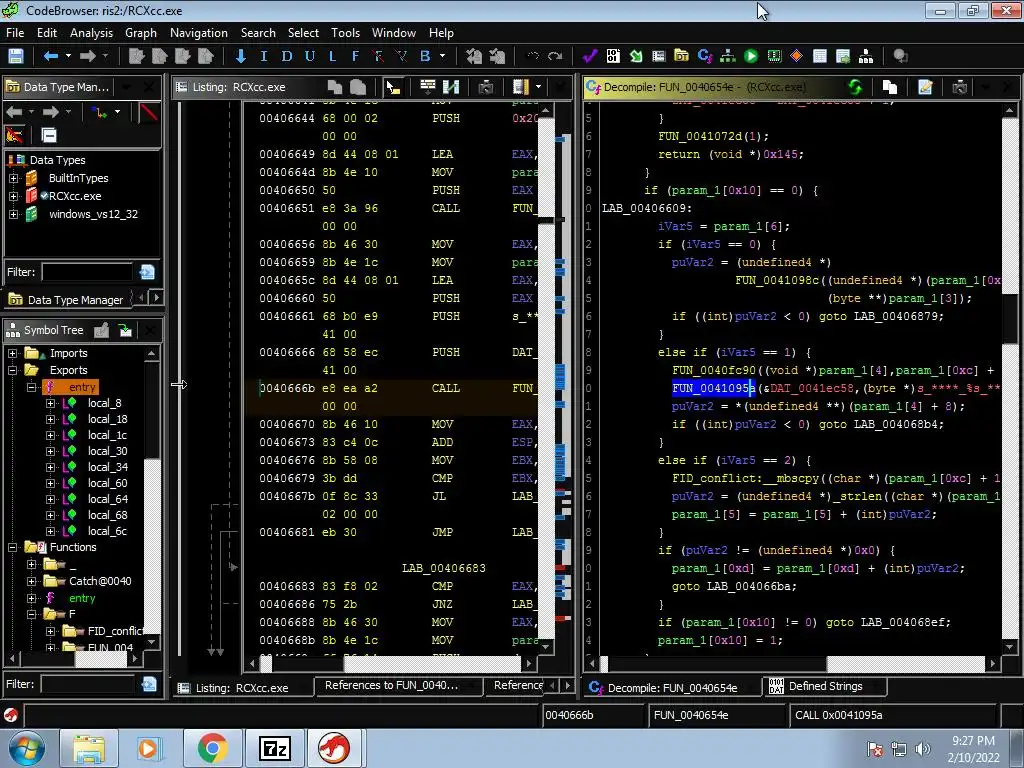Open the function call graph toolbar icon
The image size is (1024, 768).
728,56
